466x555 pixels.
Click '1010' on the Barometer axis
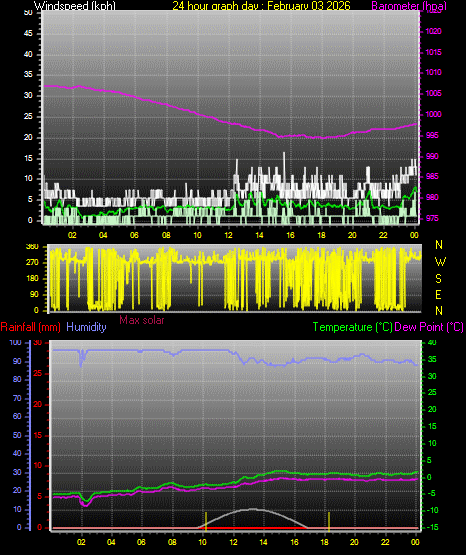[x=433, y=72]
